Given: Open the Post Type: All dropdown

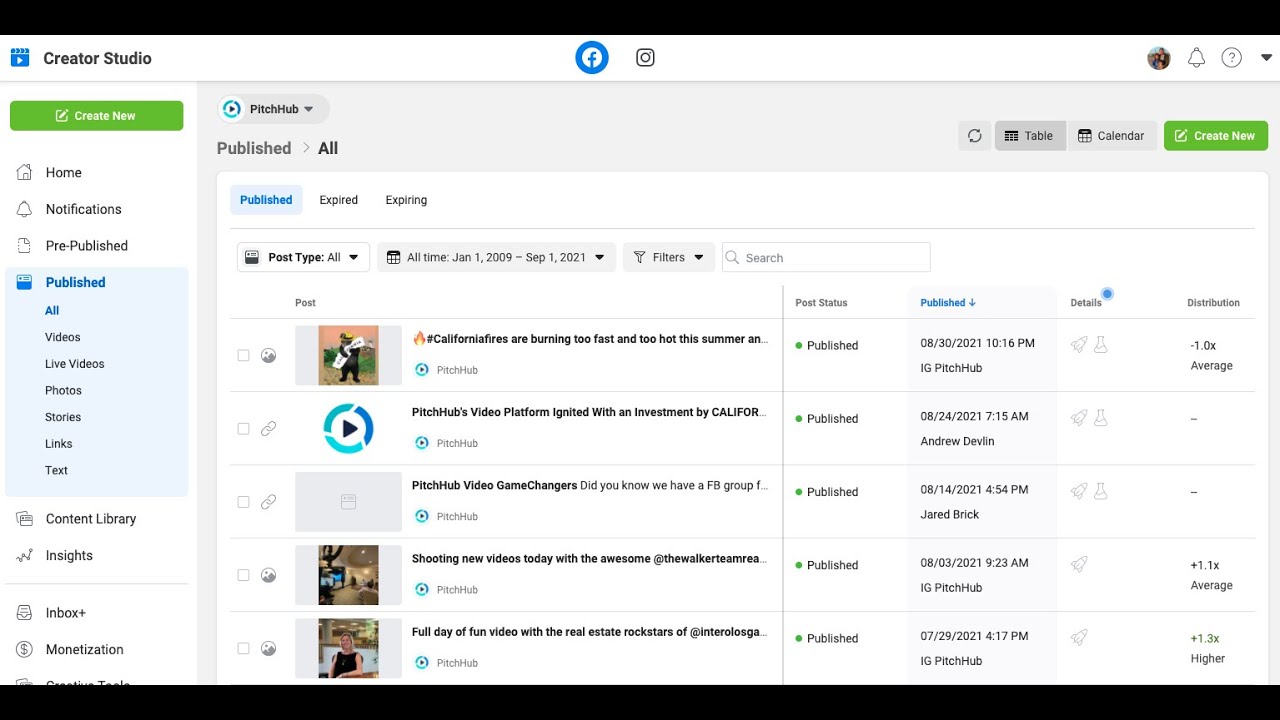Looking at the screenshot, I should tap(303, 257).
